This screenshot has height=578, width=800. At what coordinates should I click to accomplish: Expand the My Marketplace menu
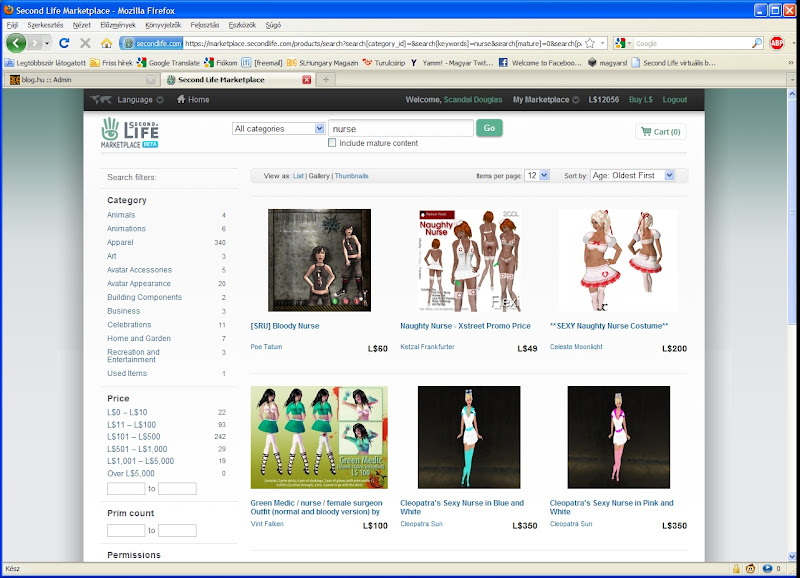[x=546, y=99]
